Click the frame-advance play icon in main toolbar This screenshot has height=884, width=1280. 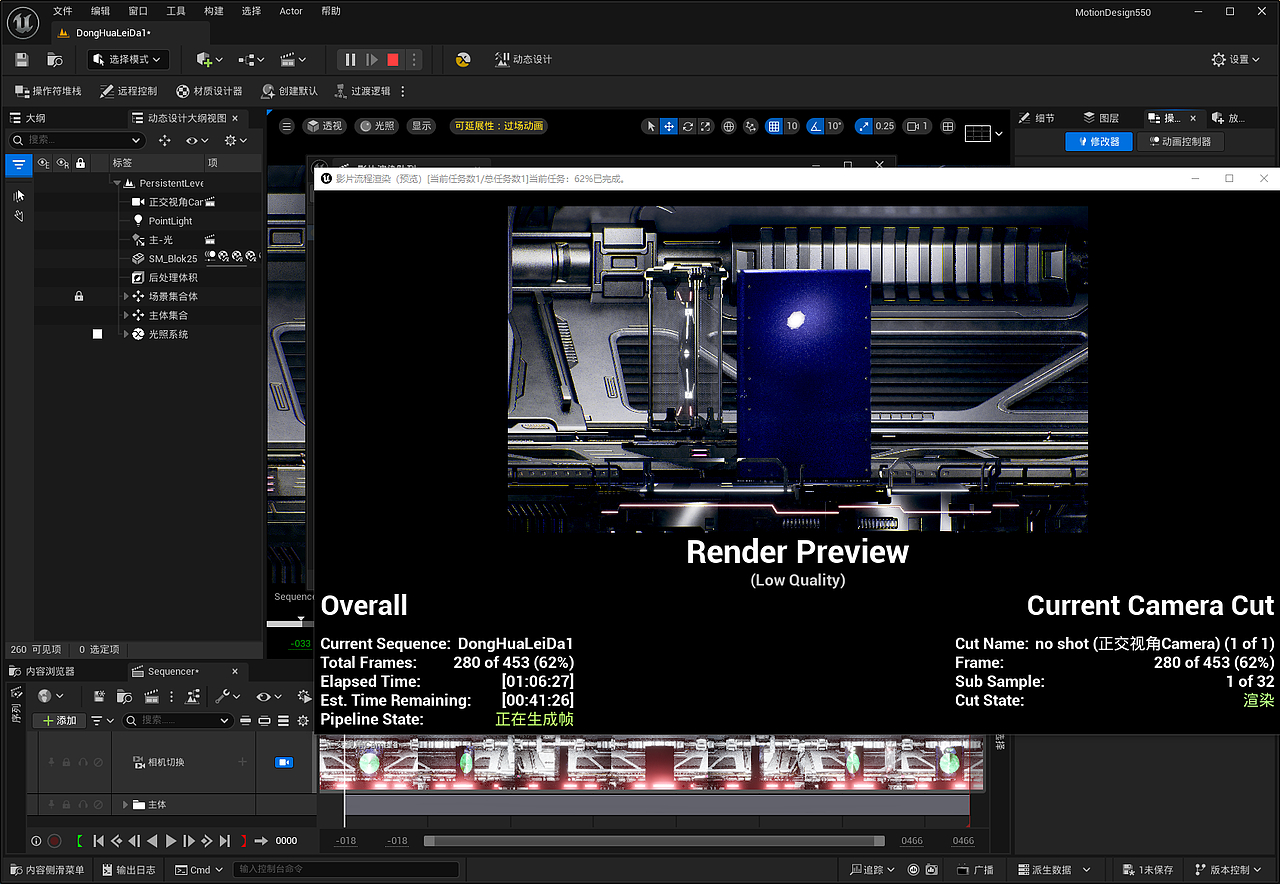372,60
